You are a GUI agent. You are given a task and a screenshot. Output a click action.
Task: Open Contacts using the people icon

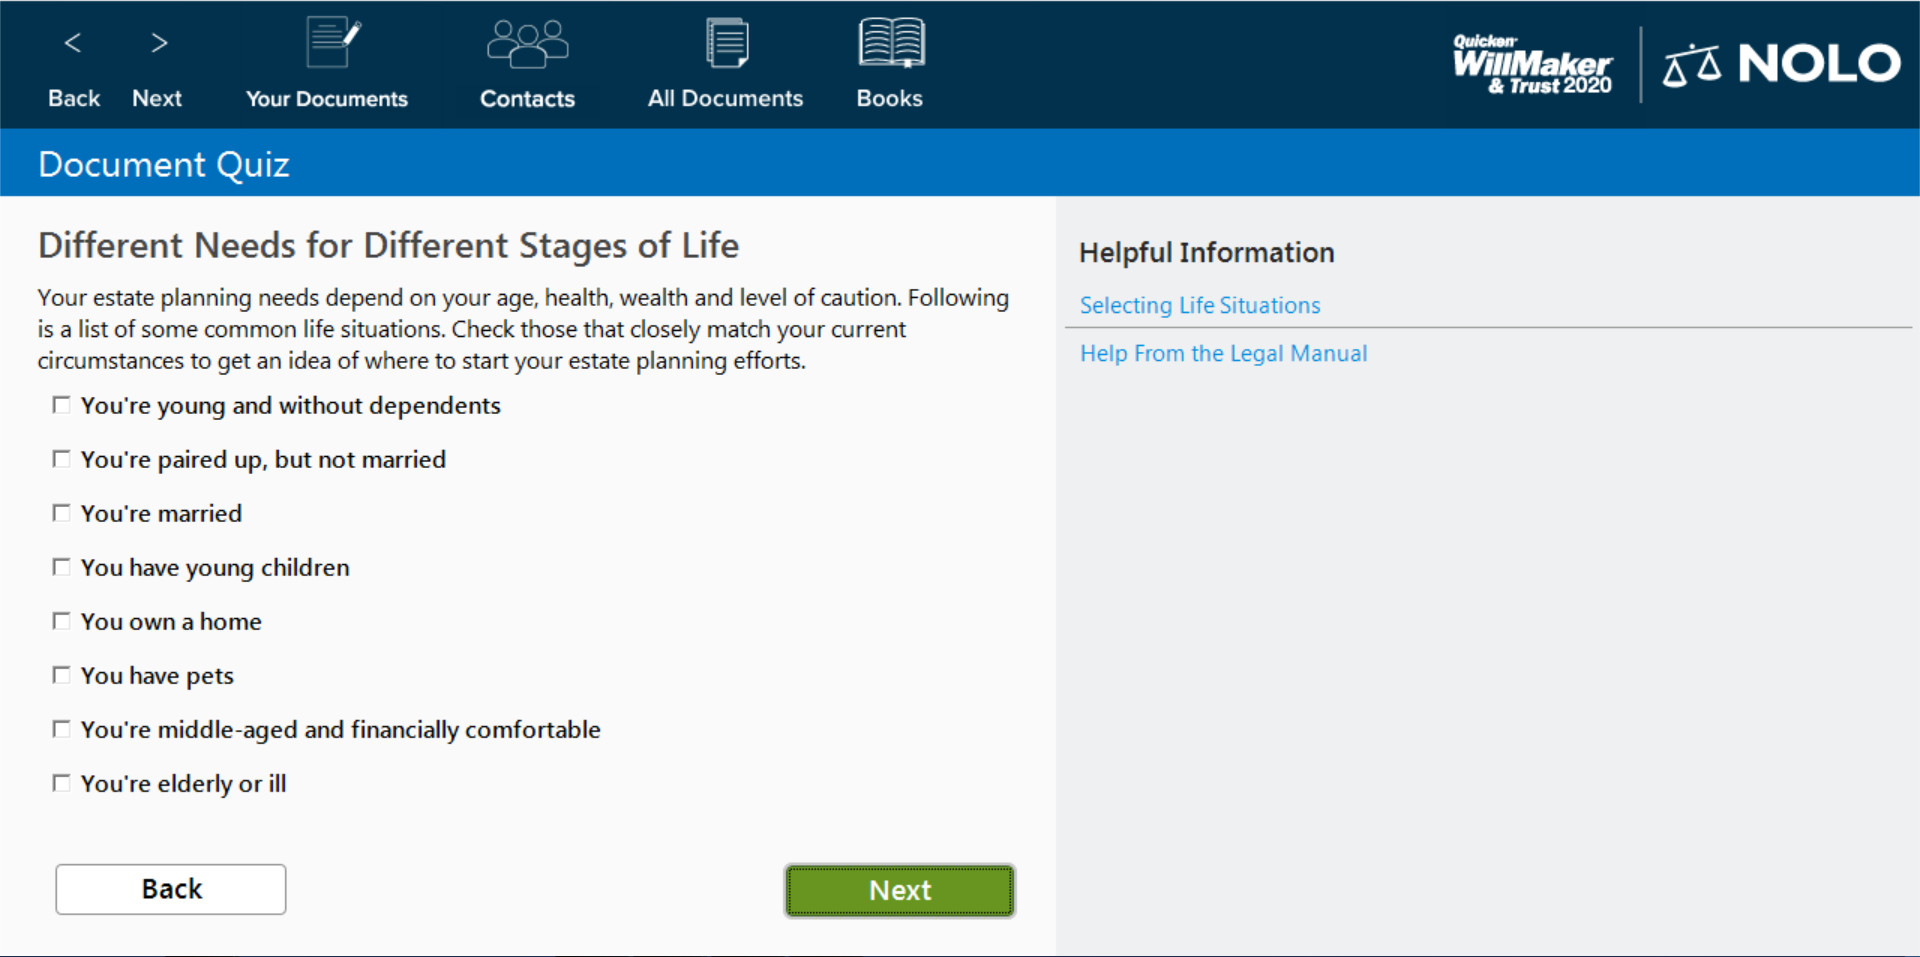click(x=527, y=42)
